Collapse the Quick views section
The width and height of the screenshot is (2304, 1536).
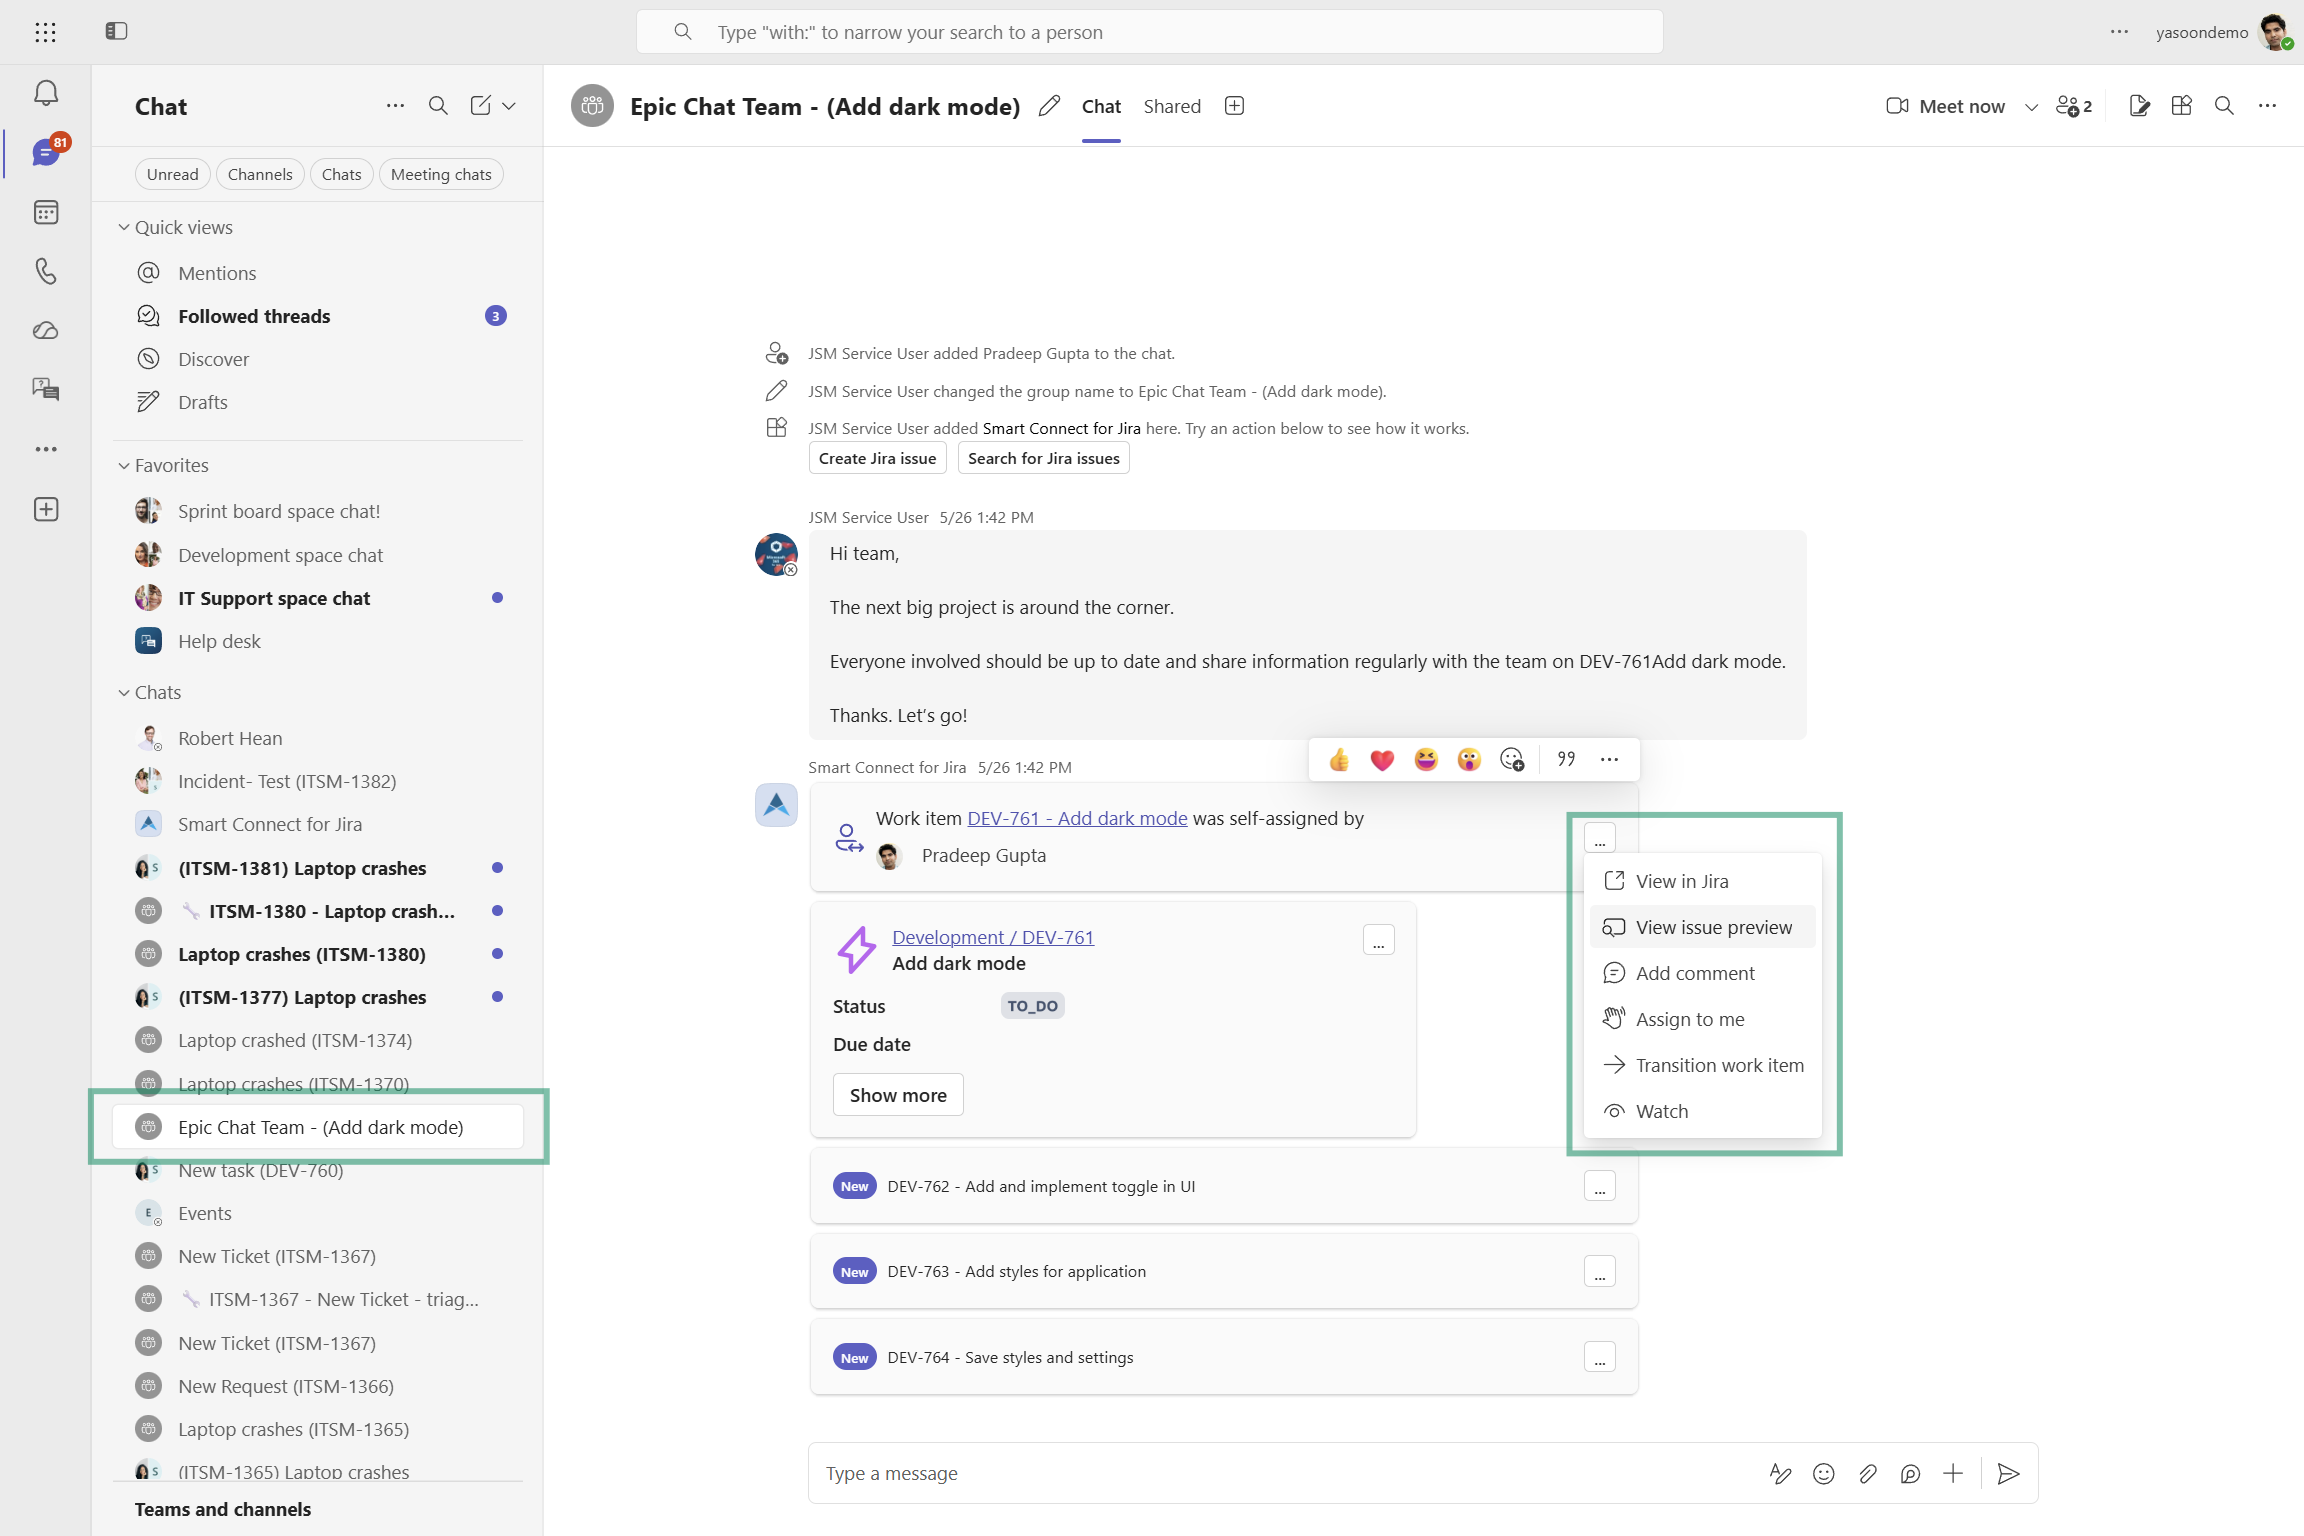tap(124, 227)
